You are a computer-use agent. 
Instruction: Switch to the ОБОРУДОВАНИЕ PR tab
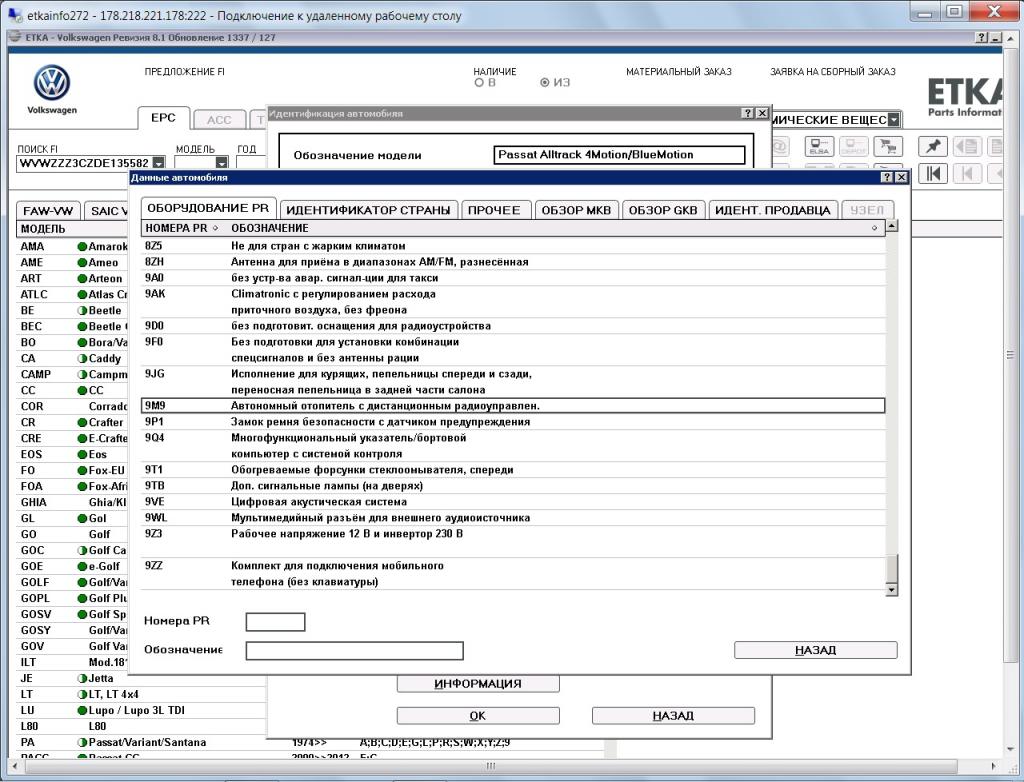coord(208,208)
